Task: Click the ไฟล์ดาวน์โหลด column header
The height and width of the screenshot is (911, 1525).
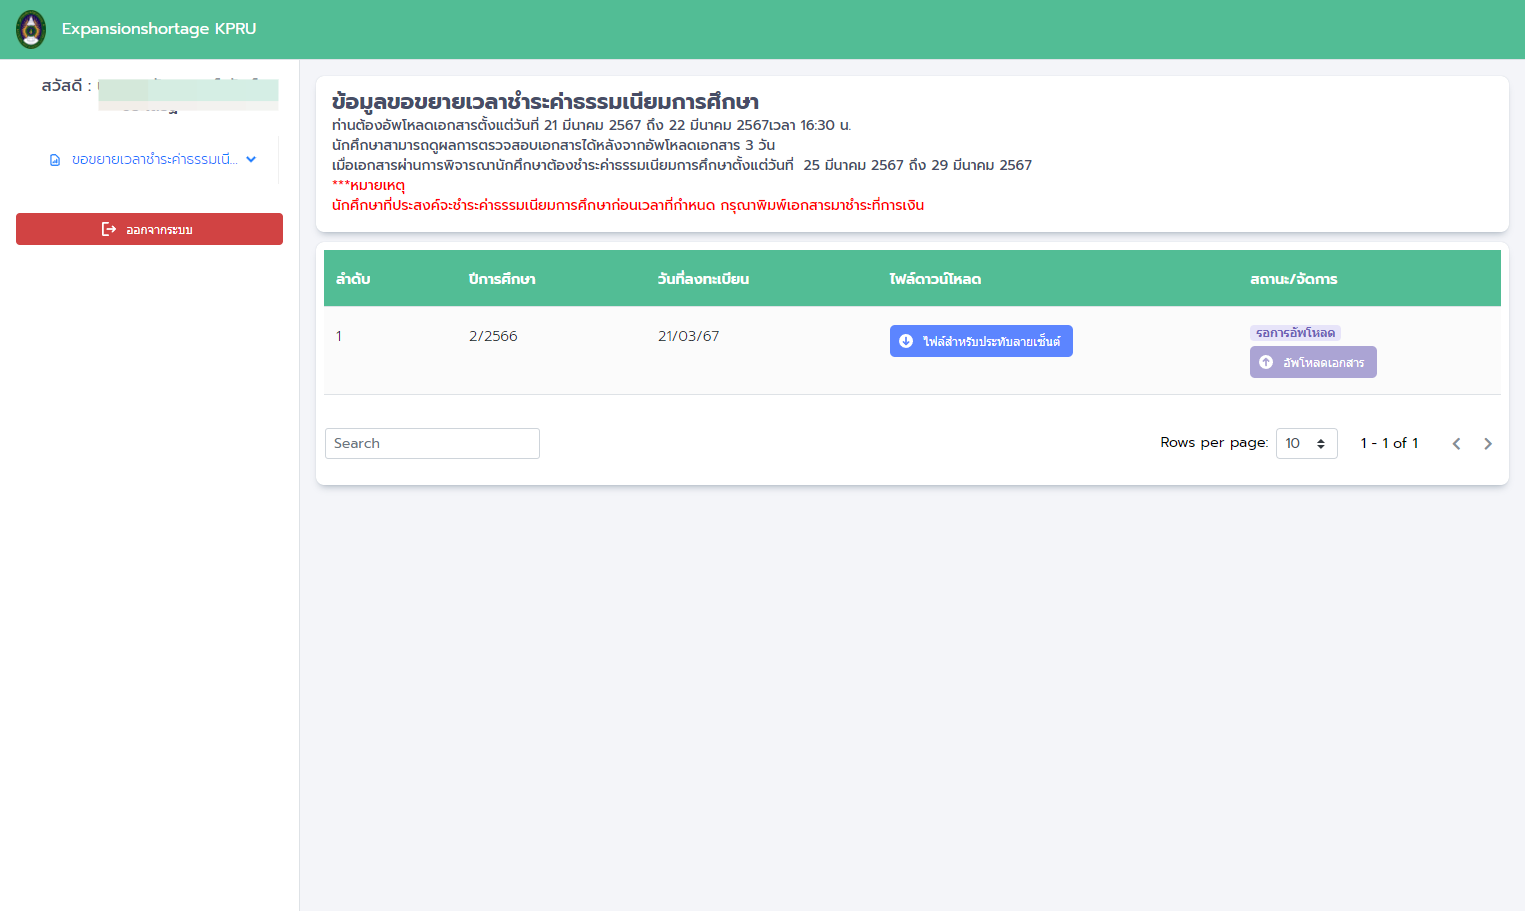Action: coord(935,279)
